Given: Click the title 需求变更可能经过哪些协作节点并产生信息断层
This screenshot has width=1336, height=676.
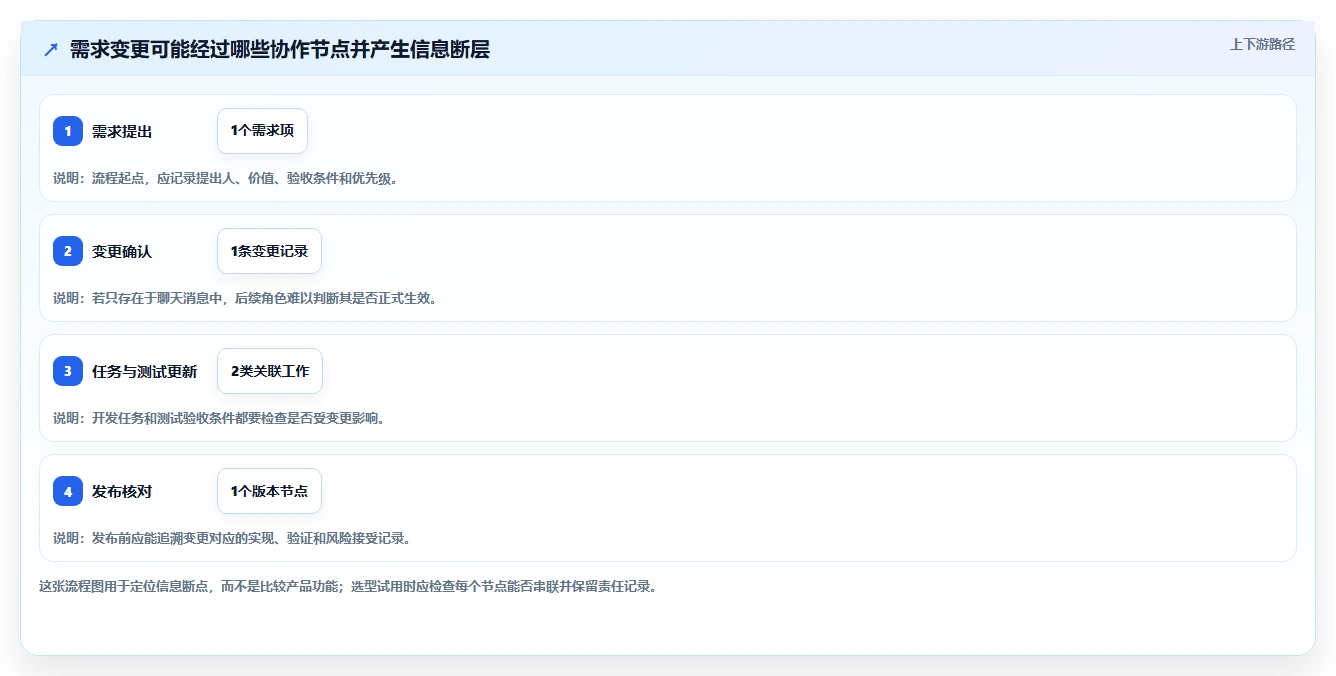Looking at the screenshot, I should (280, 50).
